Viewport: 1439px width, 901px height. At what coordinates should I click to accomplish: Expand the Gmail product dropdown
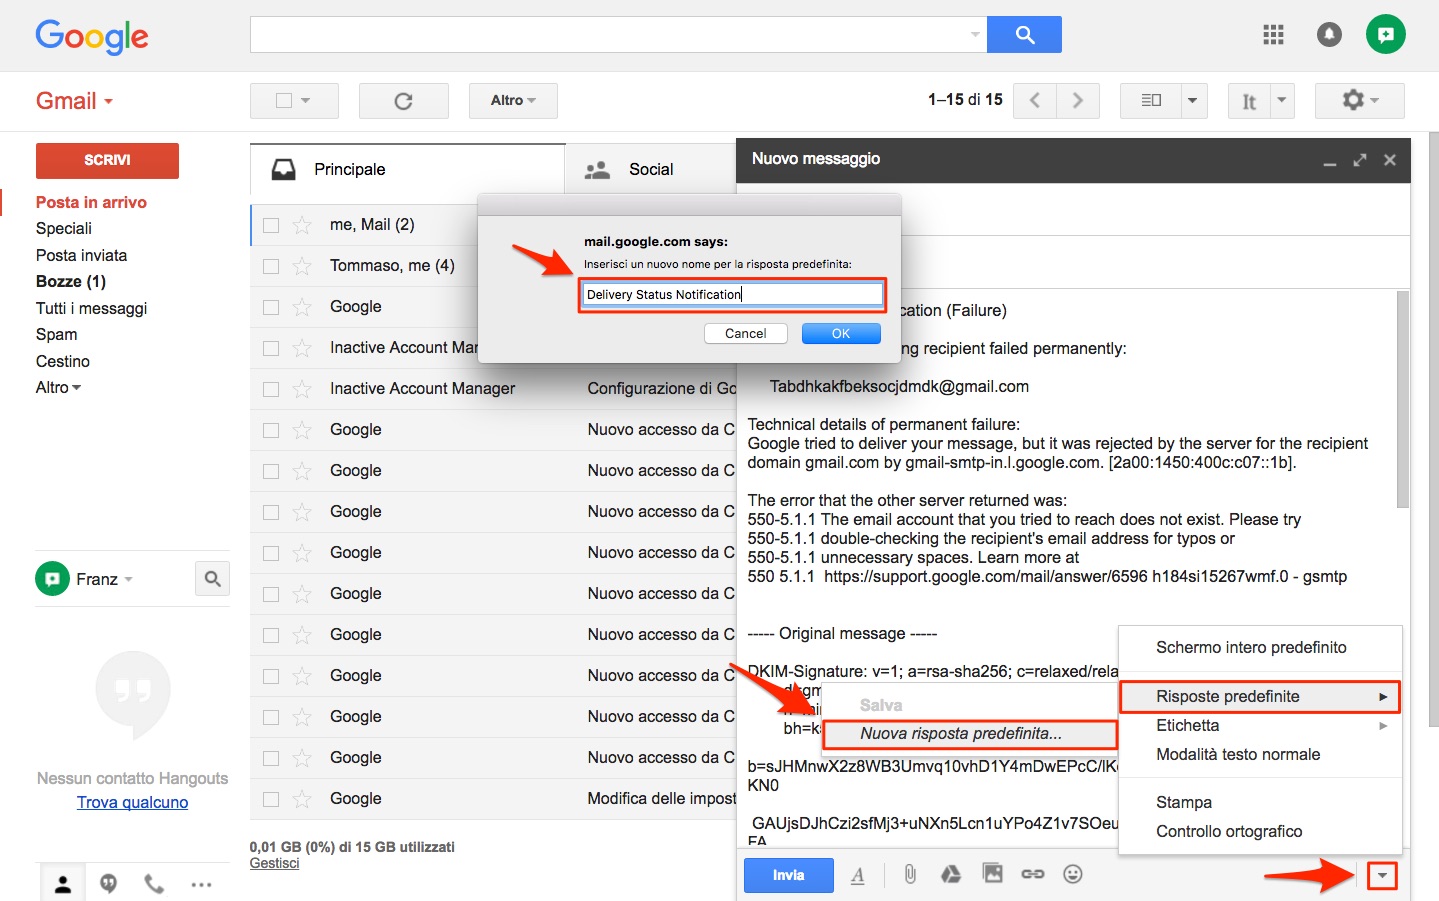click(x=75, y=101)
